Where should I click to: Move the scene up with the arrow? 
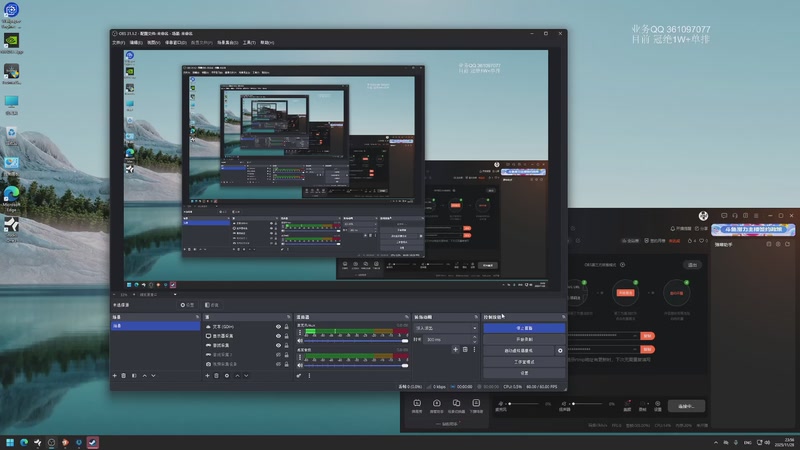point(144,376)
